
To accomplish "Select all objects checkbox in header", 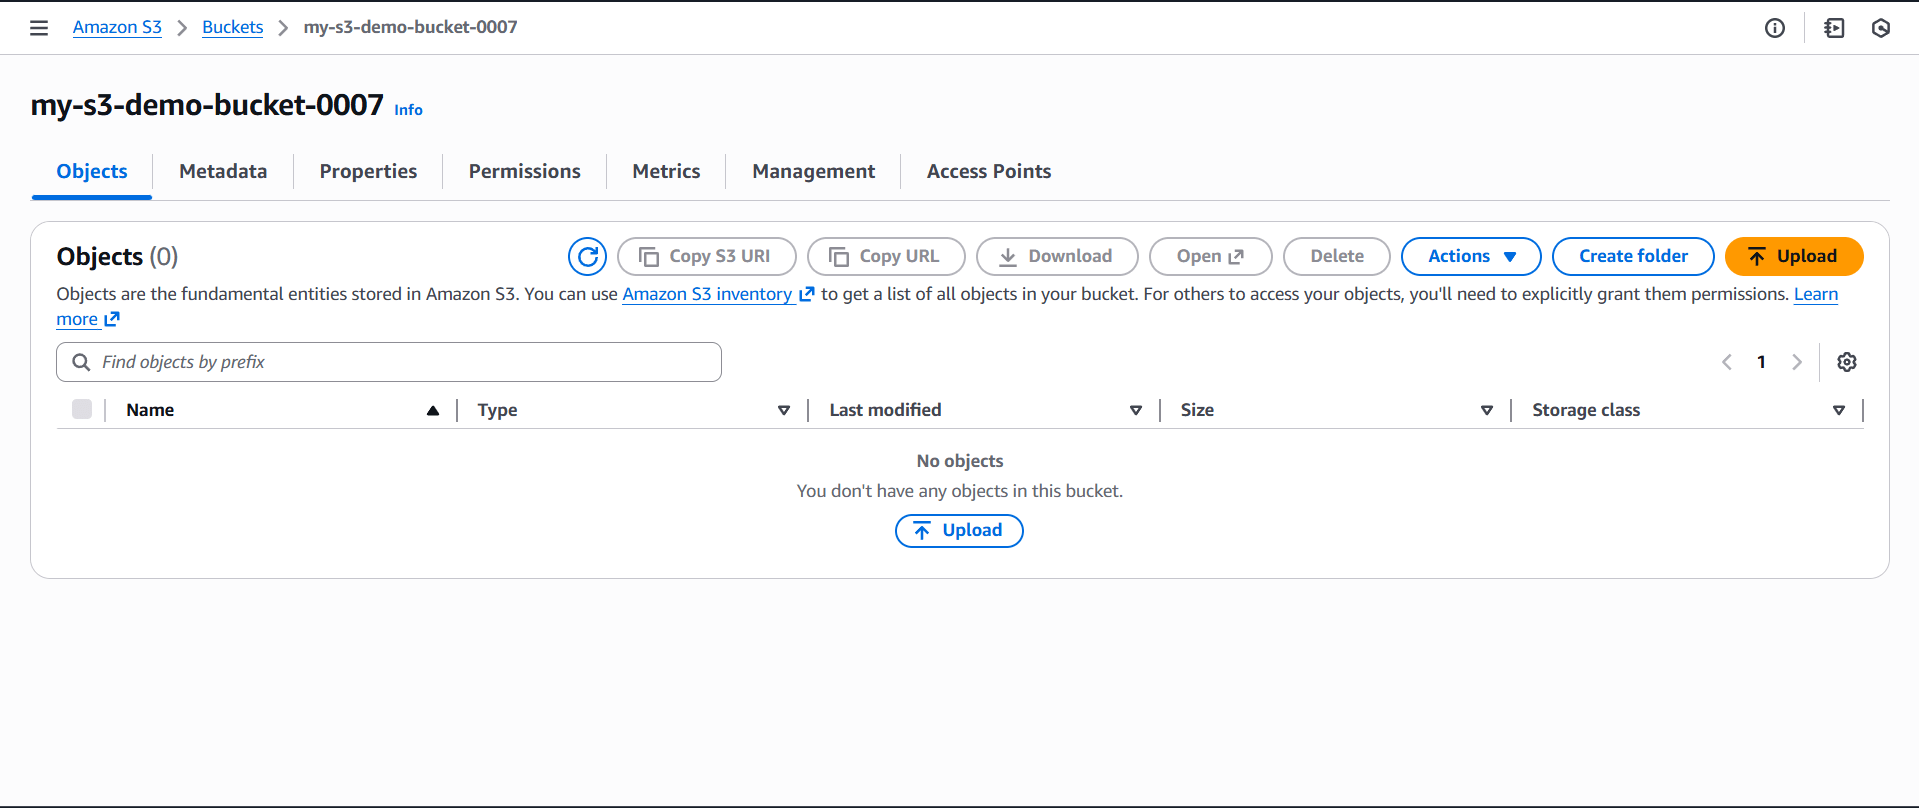I will point(82,409).
